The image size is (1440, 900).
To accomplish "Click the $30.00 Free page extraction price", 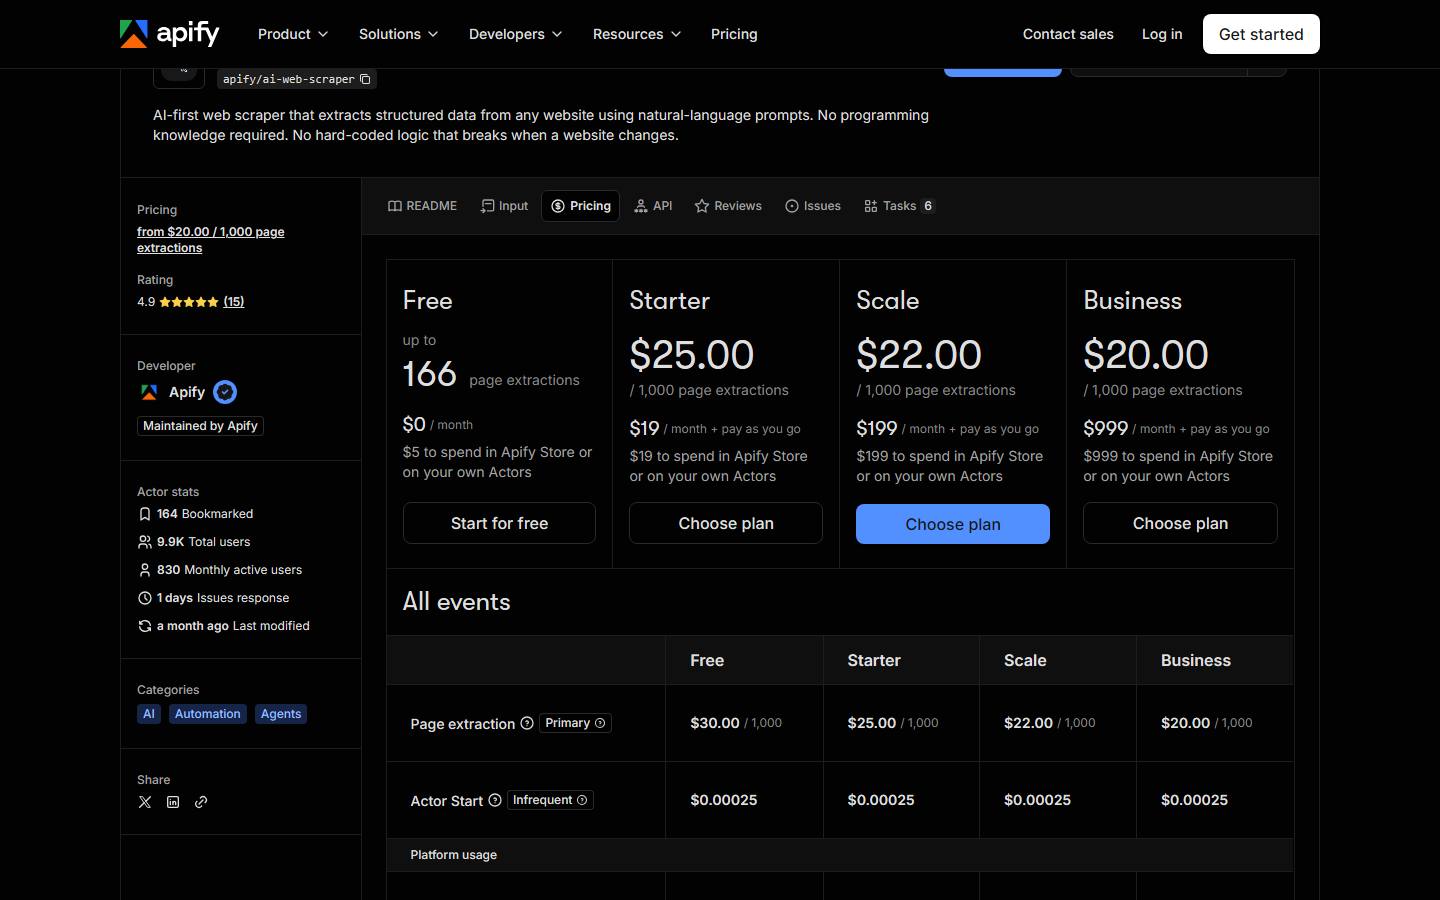I will (x=715, y=723).
